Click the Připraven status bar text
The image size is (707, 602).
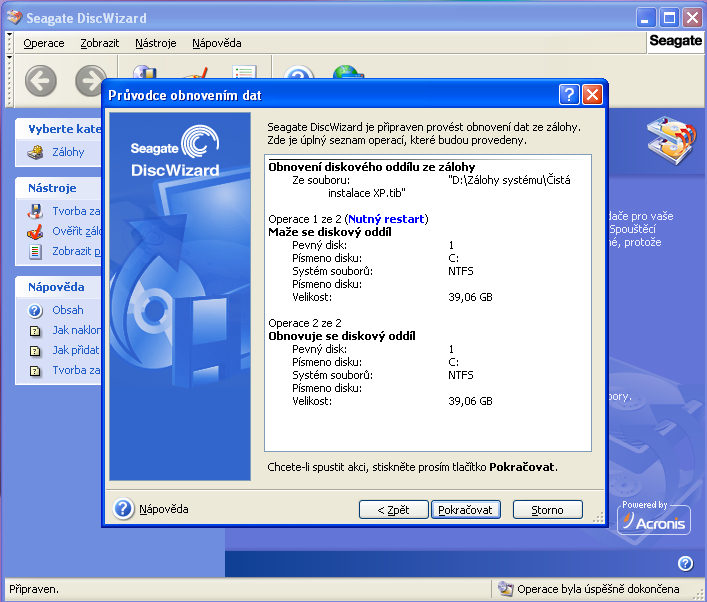pyautogui.click(x=34, y=589)
